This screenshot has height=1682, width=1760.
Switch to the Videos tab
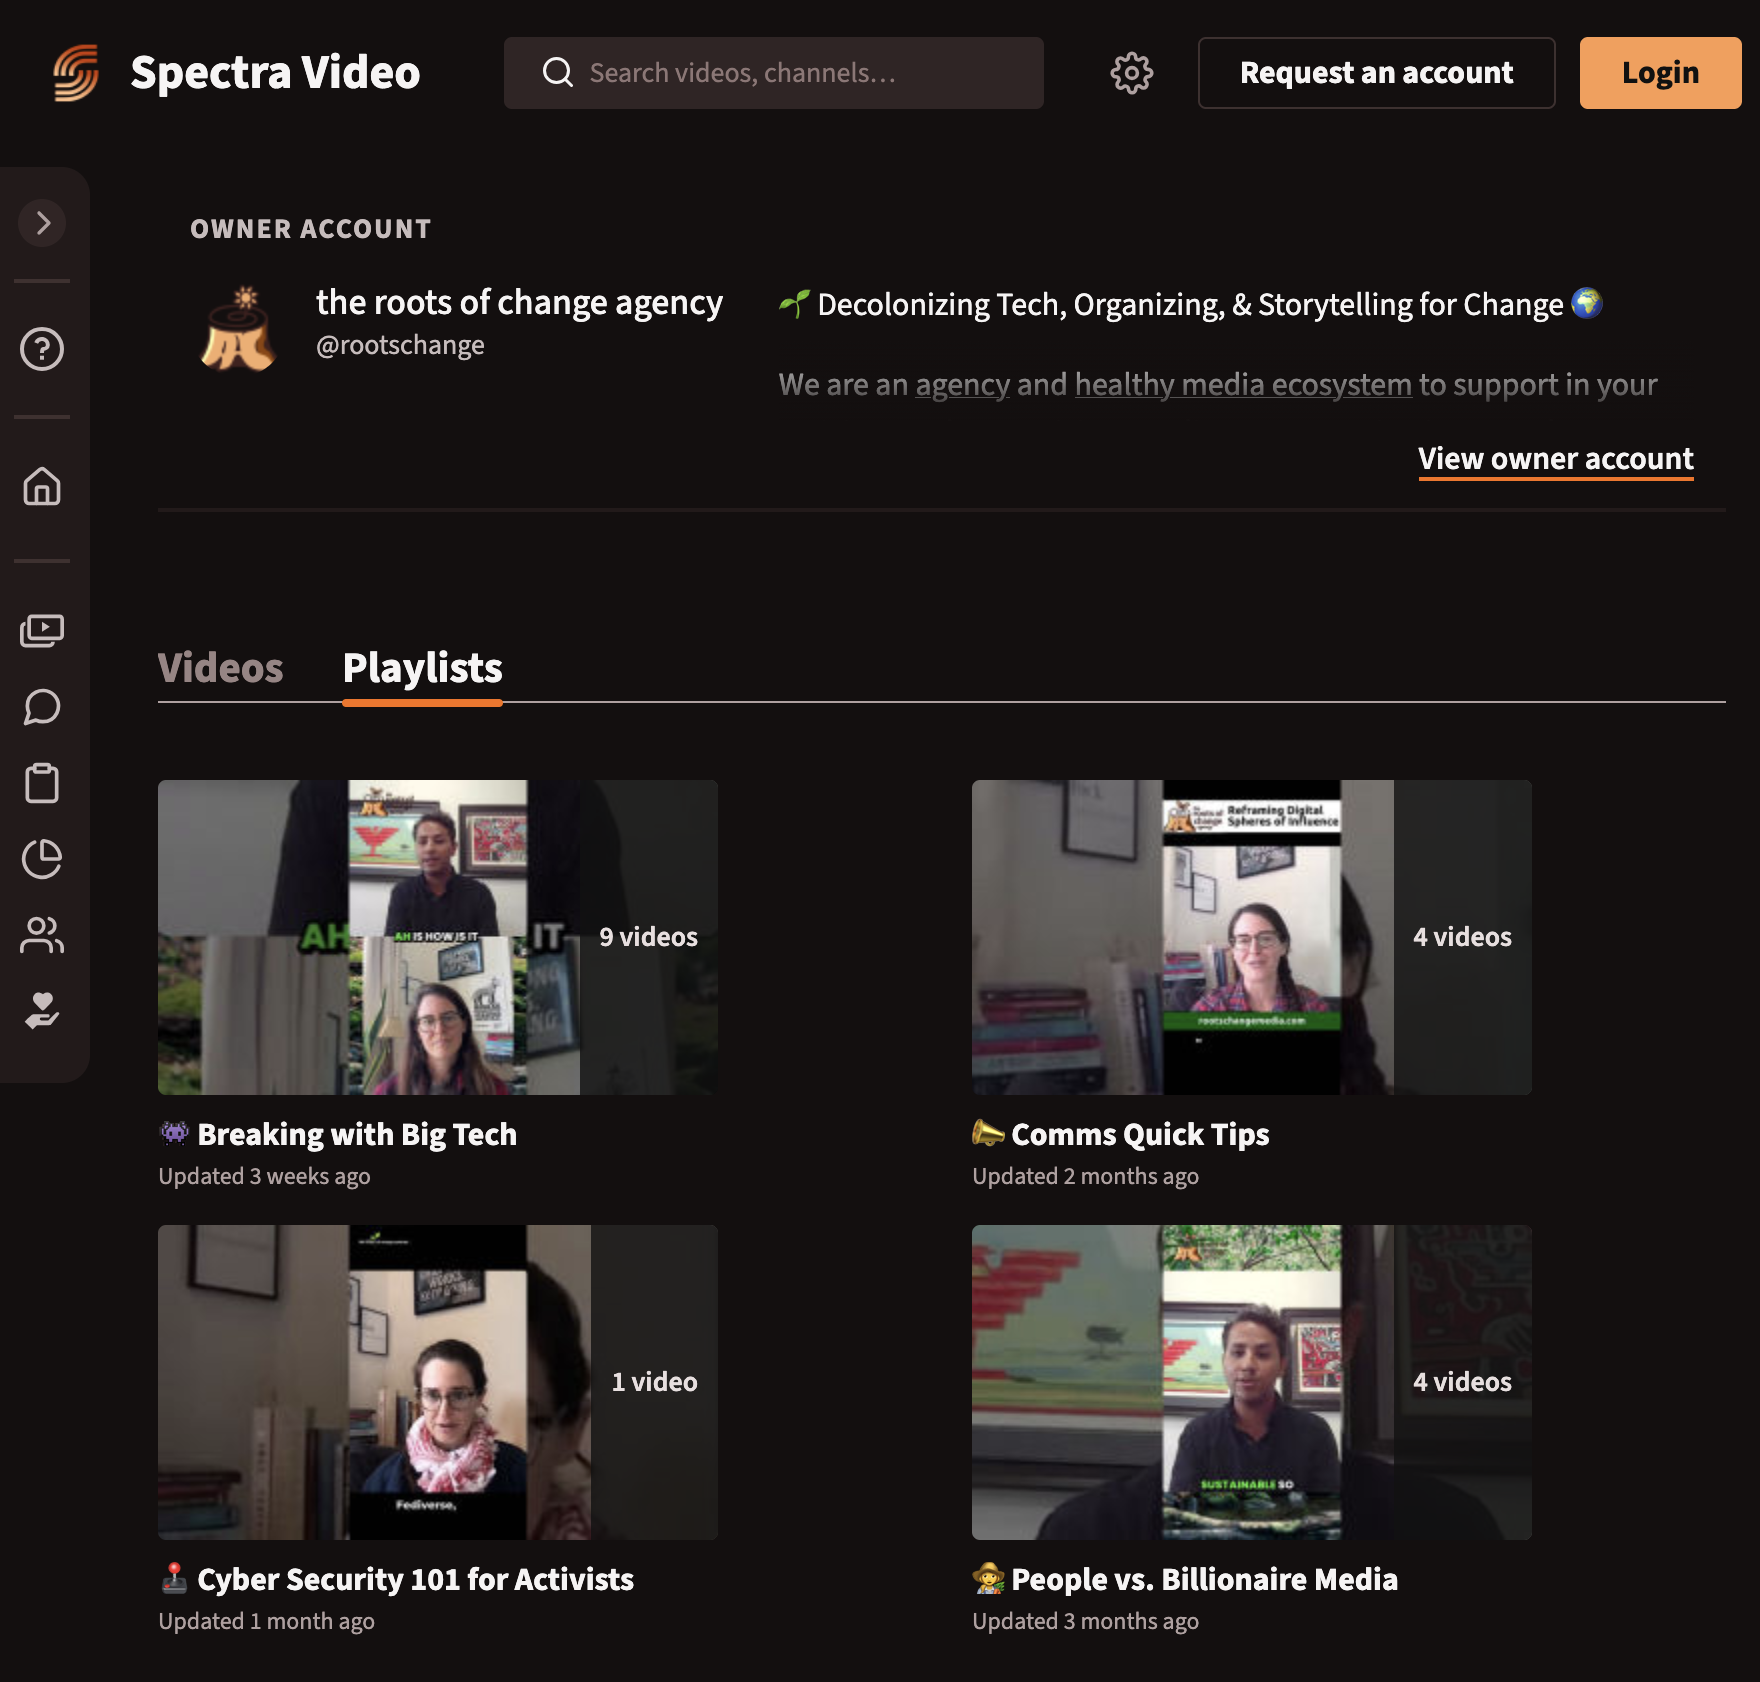tap(220, 668)
